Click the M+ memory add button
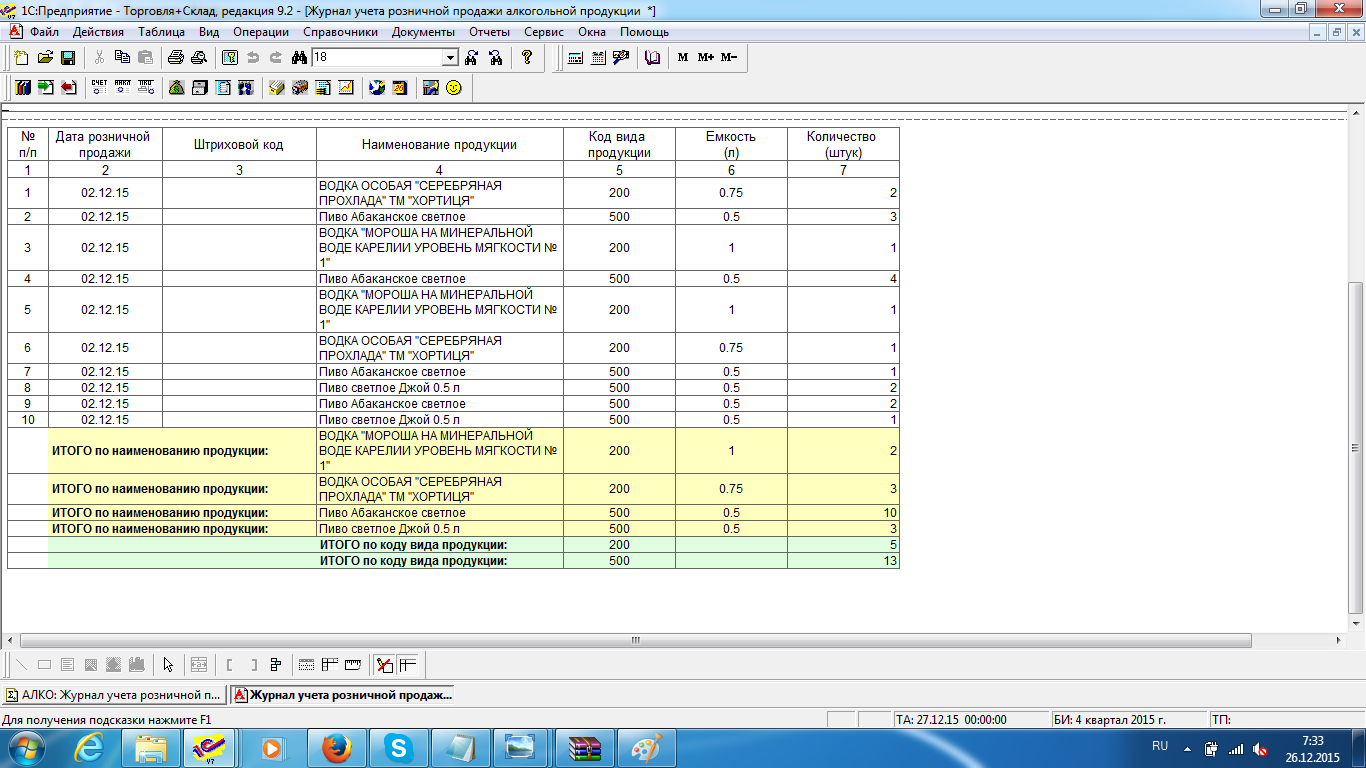 706,58
